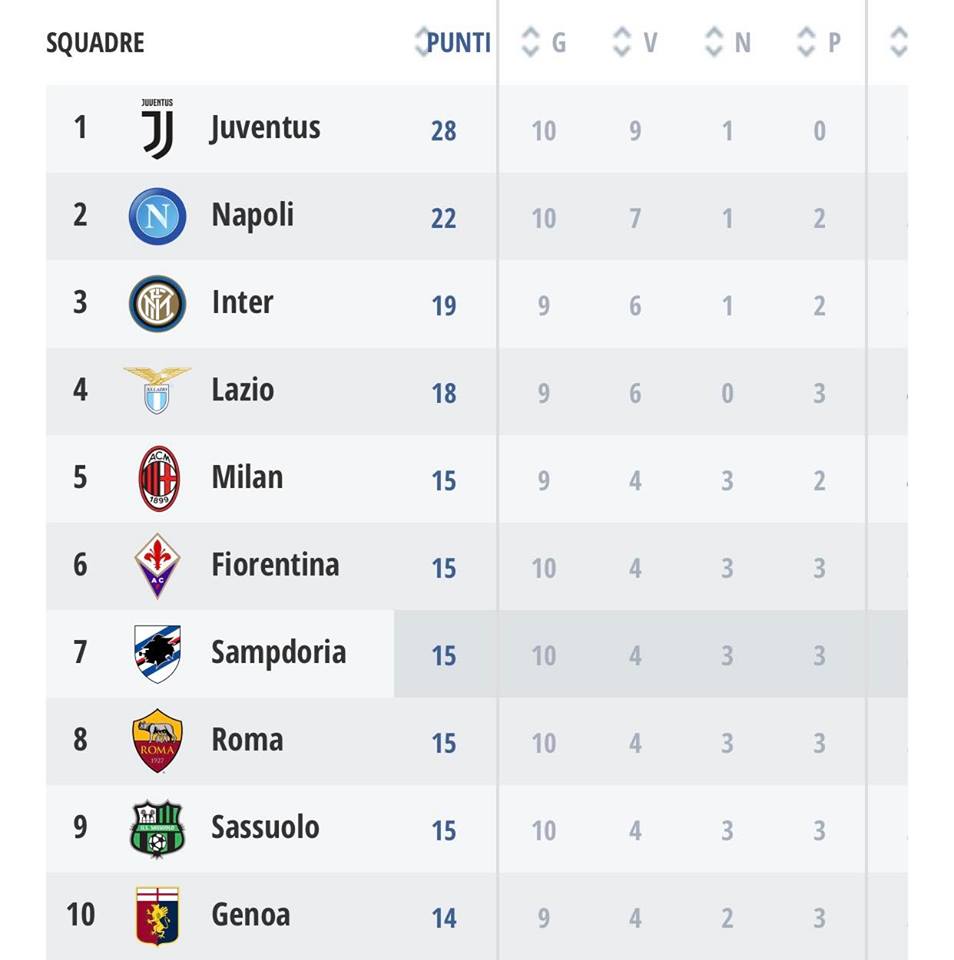Sort standings by P column arrows

point(806,42)
